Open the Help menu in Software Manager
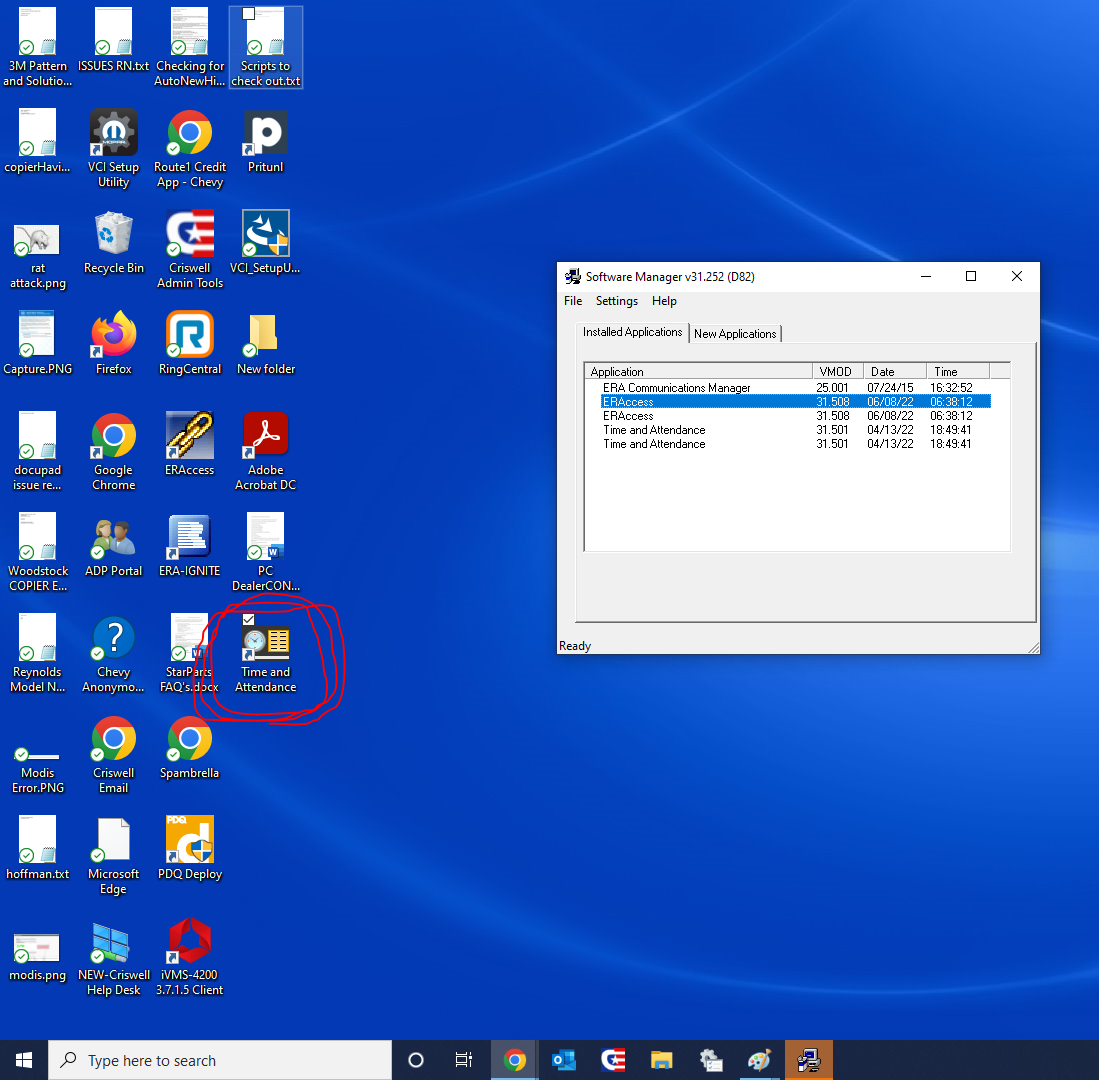Viewport: 1099px width, 1080px height. 664,301
